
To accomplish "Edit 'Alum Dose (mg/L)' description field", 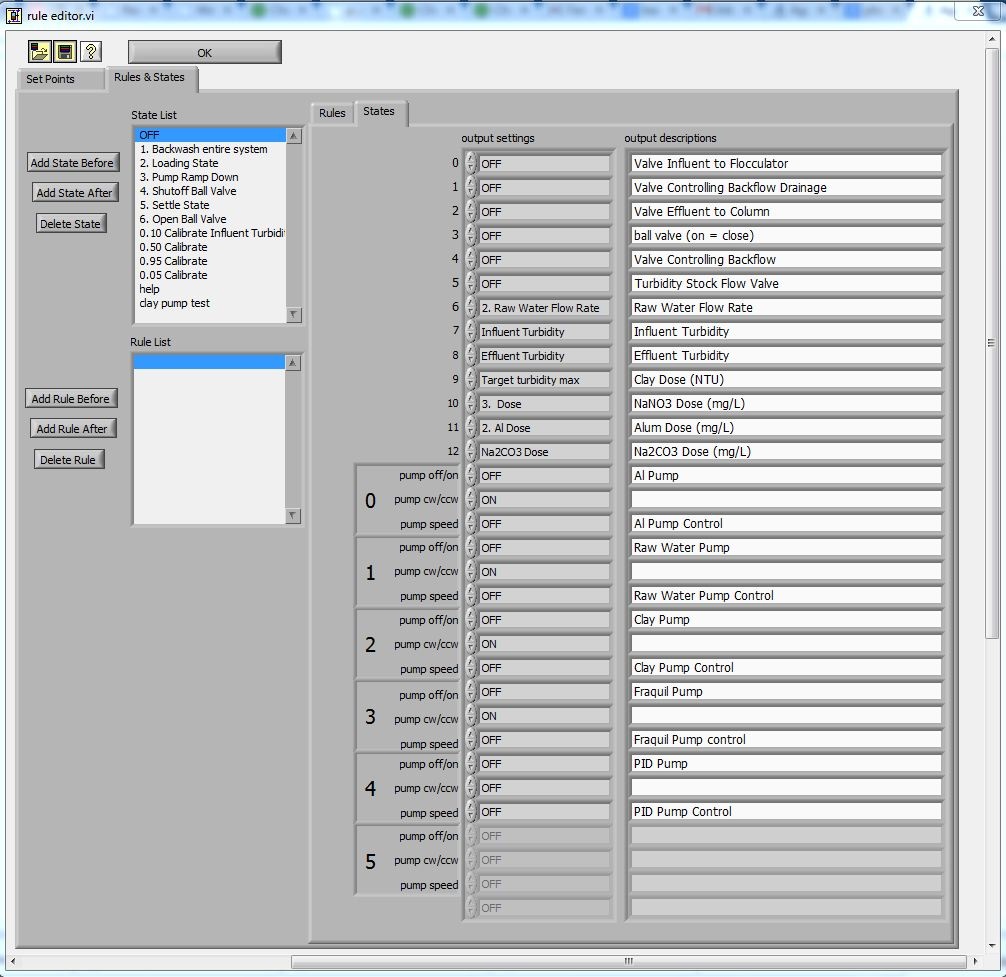I will [786, 428].
